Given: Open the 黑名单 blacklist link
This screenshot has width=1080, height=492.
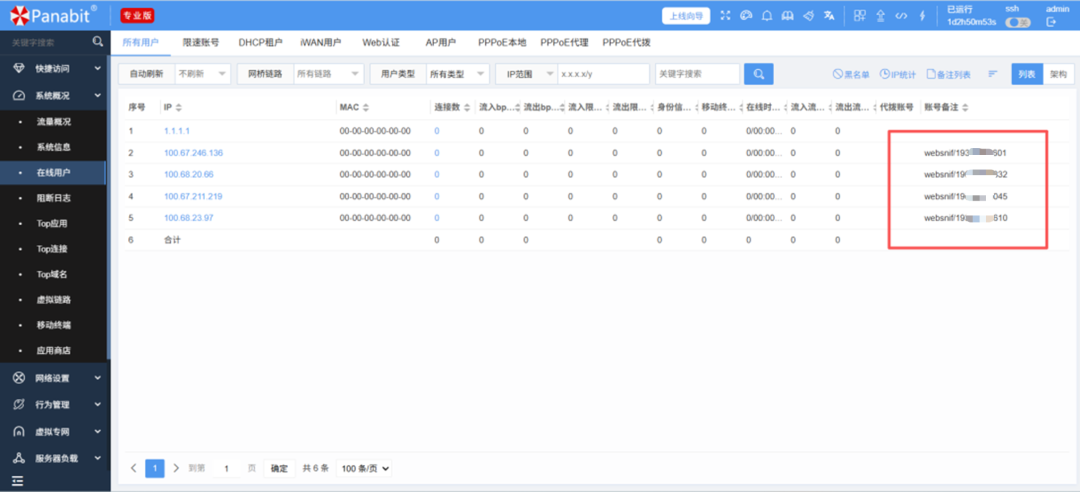Looking at the screenshot, I should (x=851, y=74).
